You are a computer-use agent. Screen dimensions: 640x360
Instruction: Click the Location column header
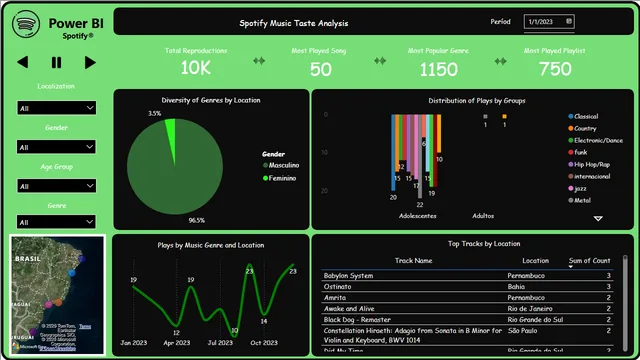point(536,260)
